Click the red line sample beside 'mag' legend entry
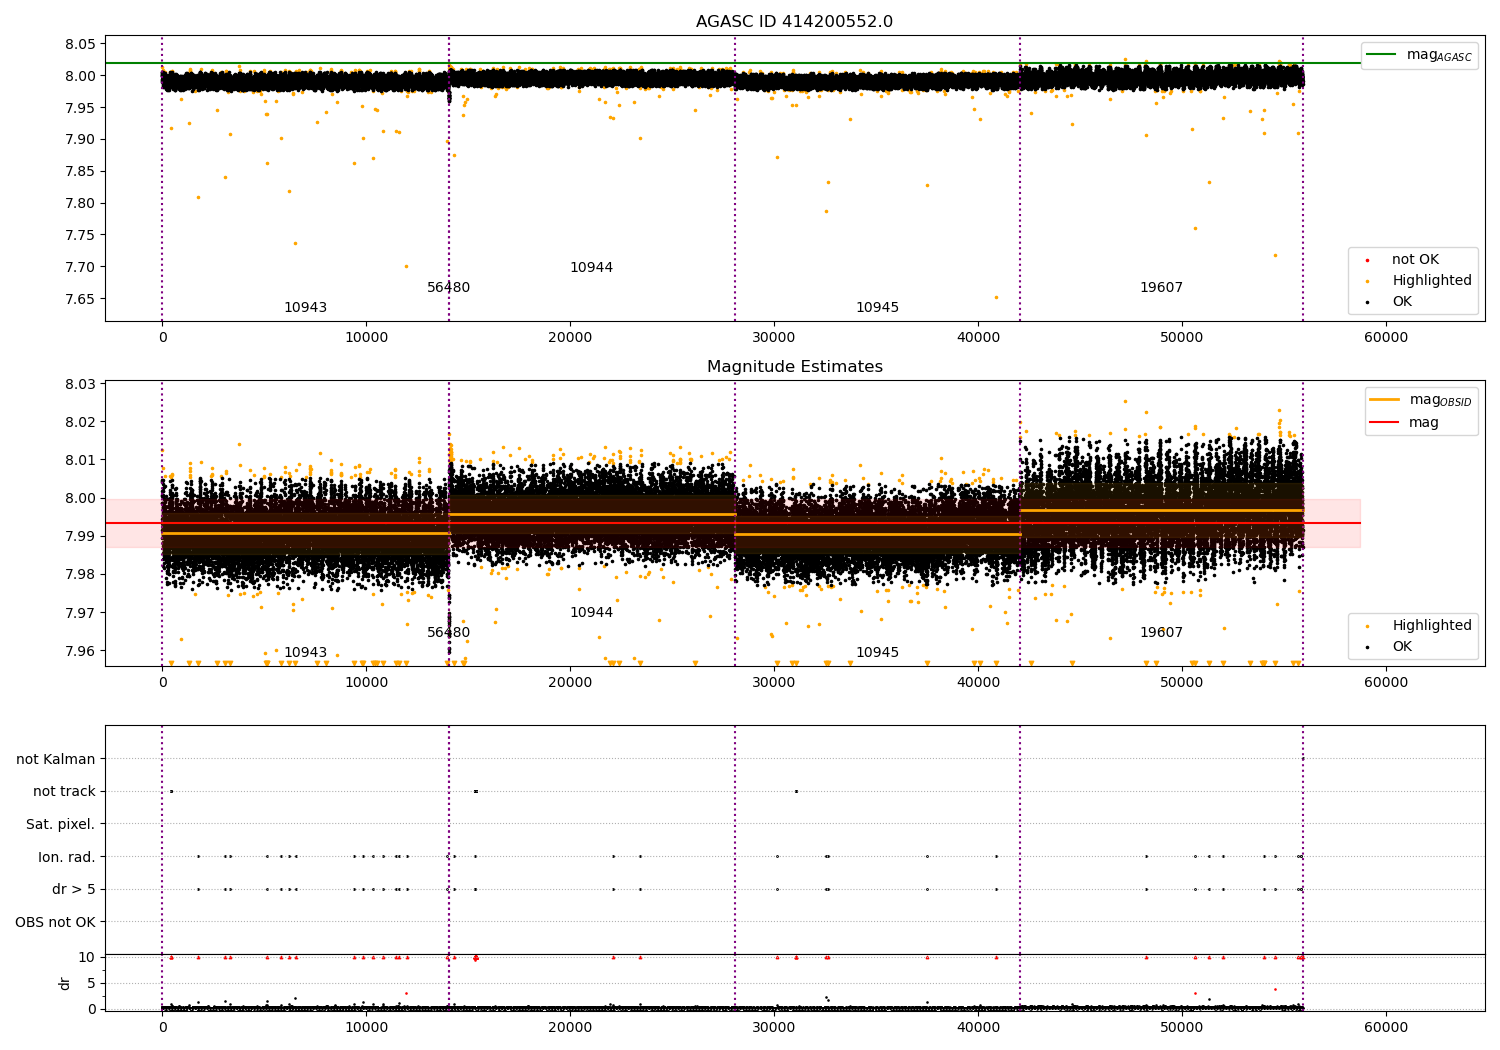The width and height of the screenshot is (1500, 1050). point(1385,422)
